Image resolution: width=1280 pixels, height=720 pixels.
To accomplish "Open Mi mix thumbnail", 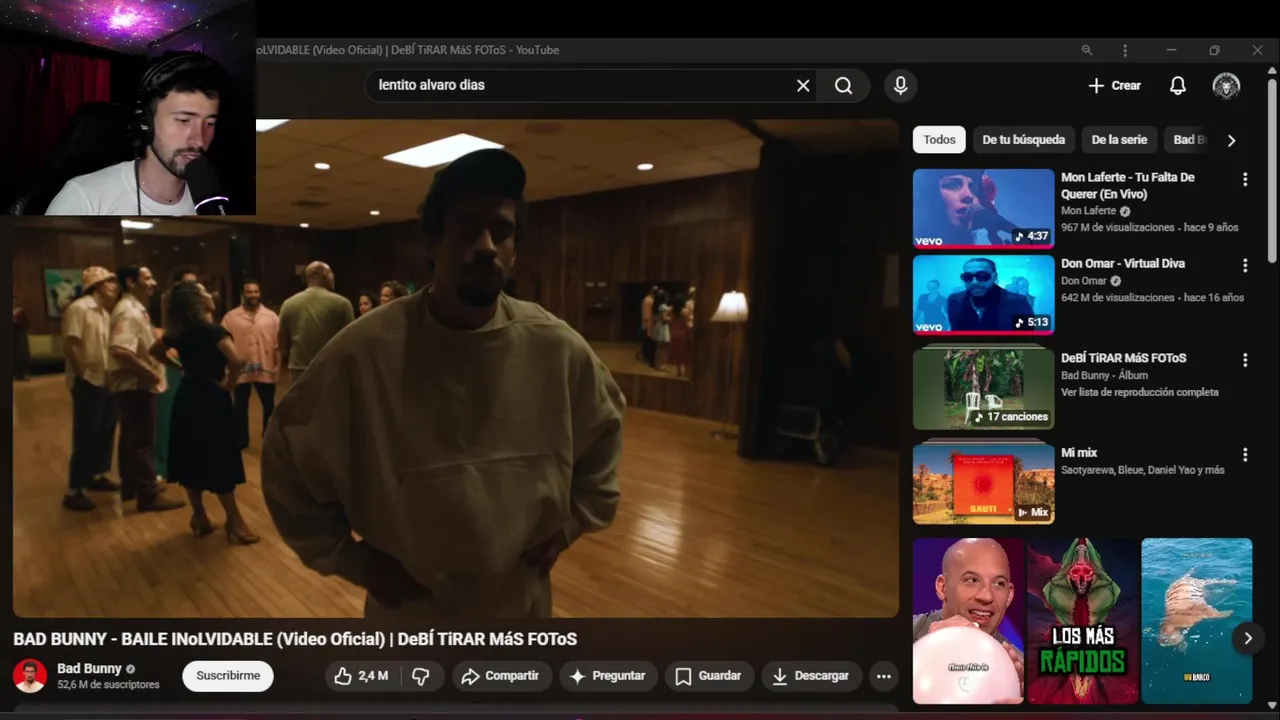I will 984,482.
